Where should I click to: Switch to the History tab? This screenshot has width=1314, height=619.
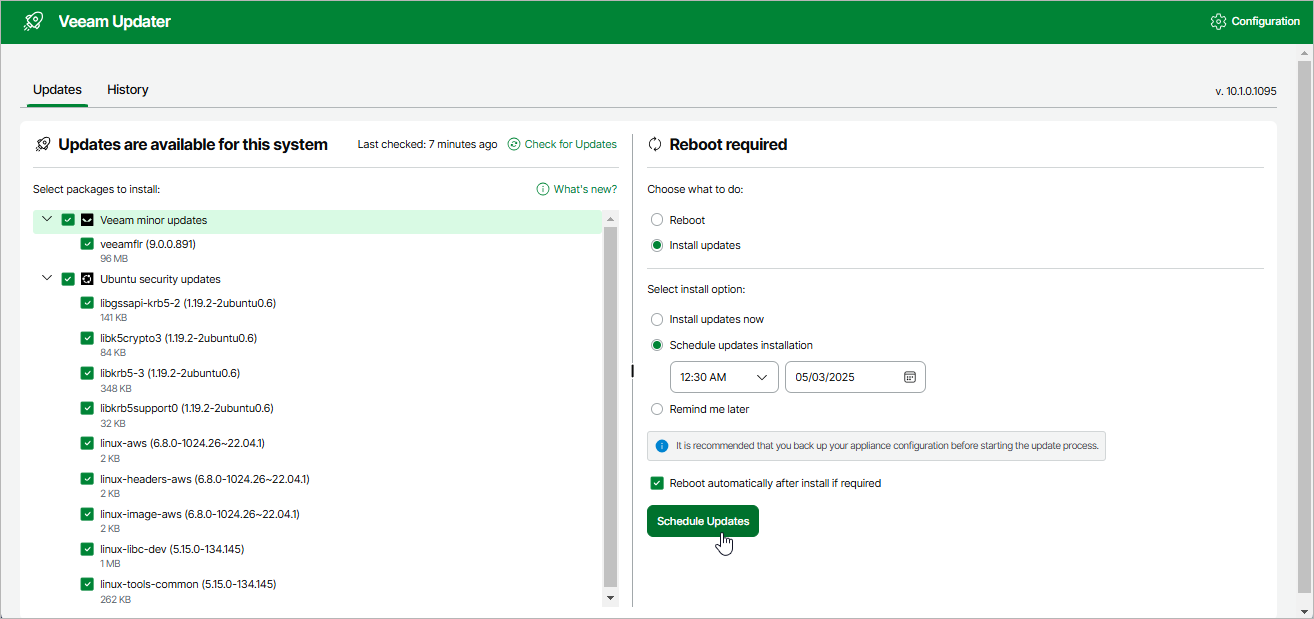[128, 90]
